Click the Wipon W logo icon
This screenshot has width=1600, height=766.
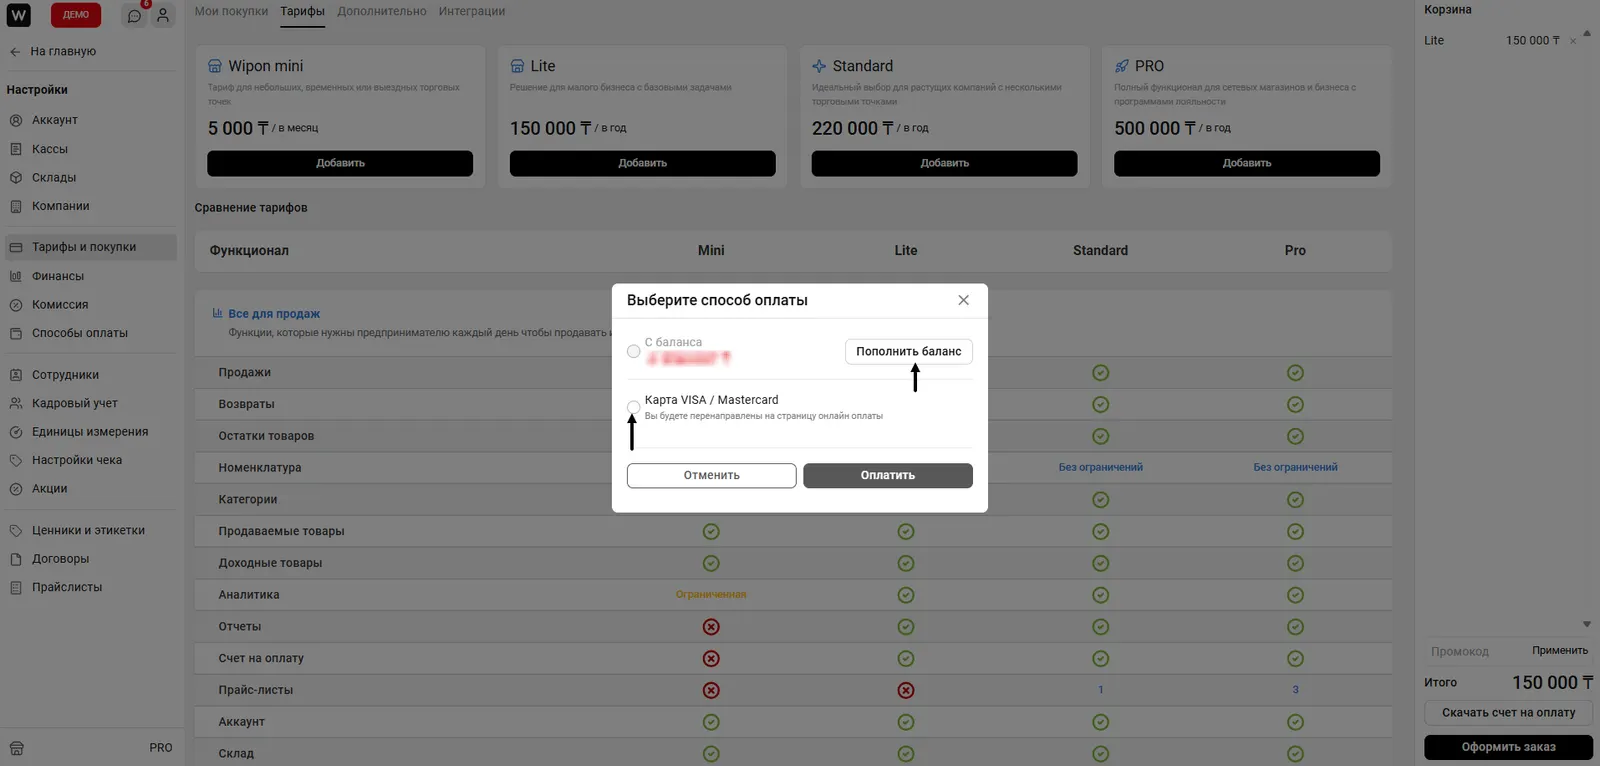click(x=19, y=15)
